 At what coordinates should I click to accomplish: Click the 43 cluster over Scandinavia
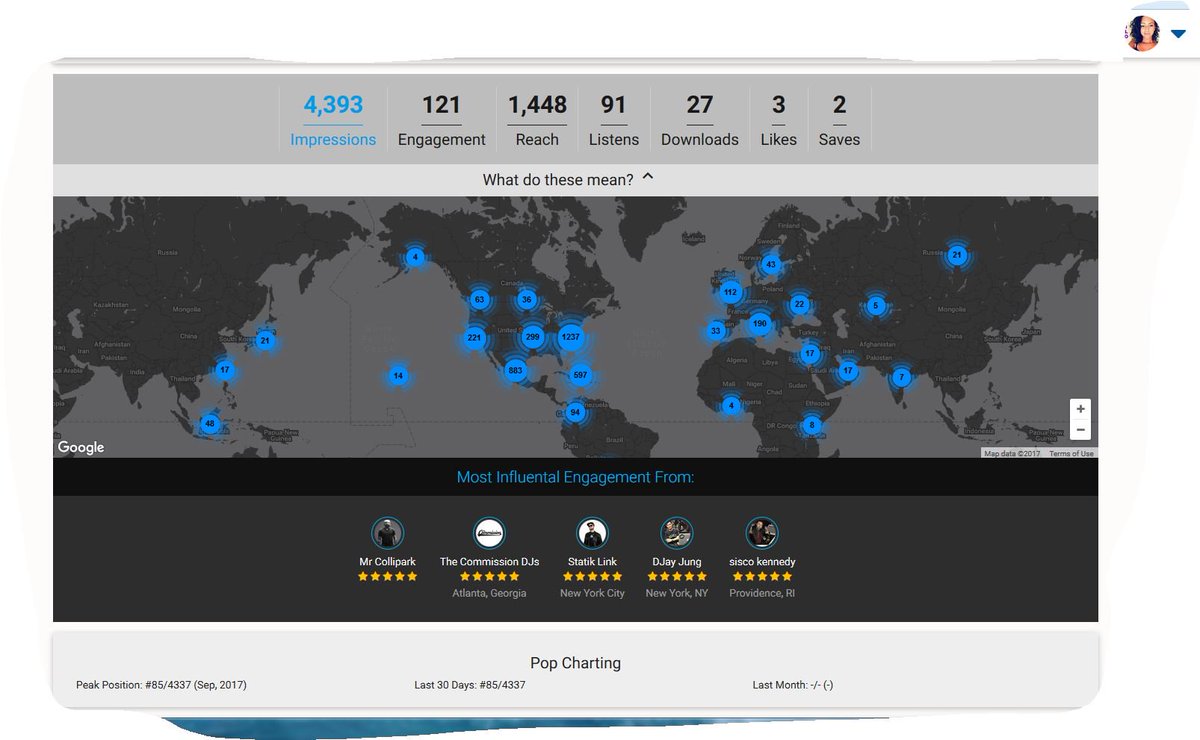pos(770,265)
